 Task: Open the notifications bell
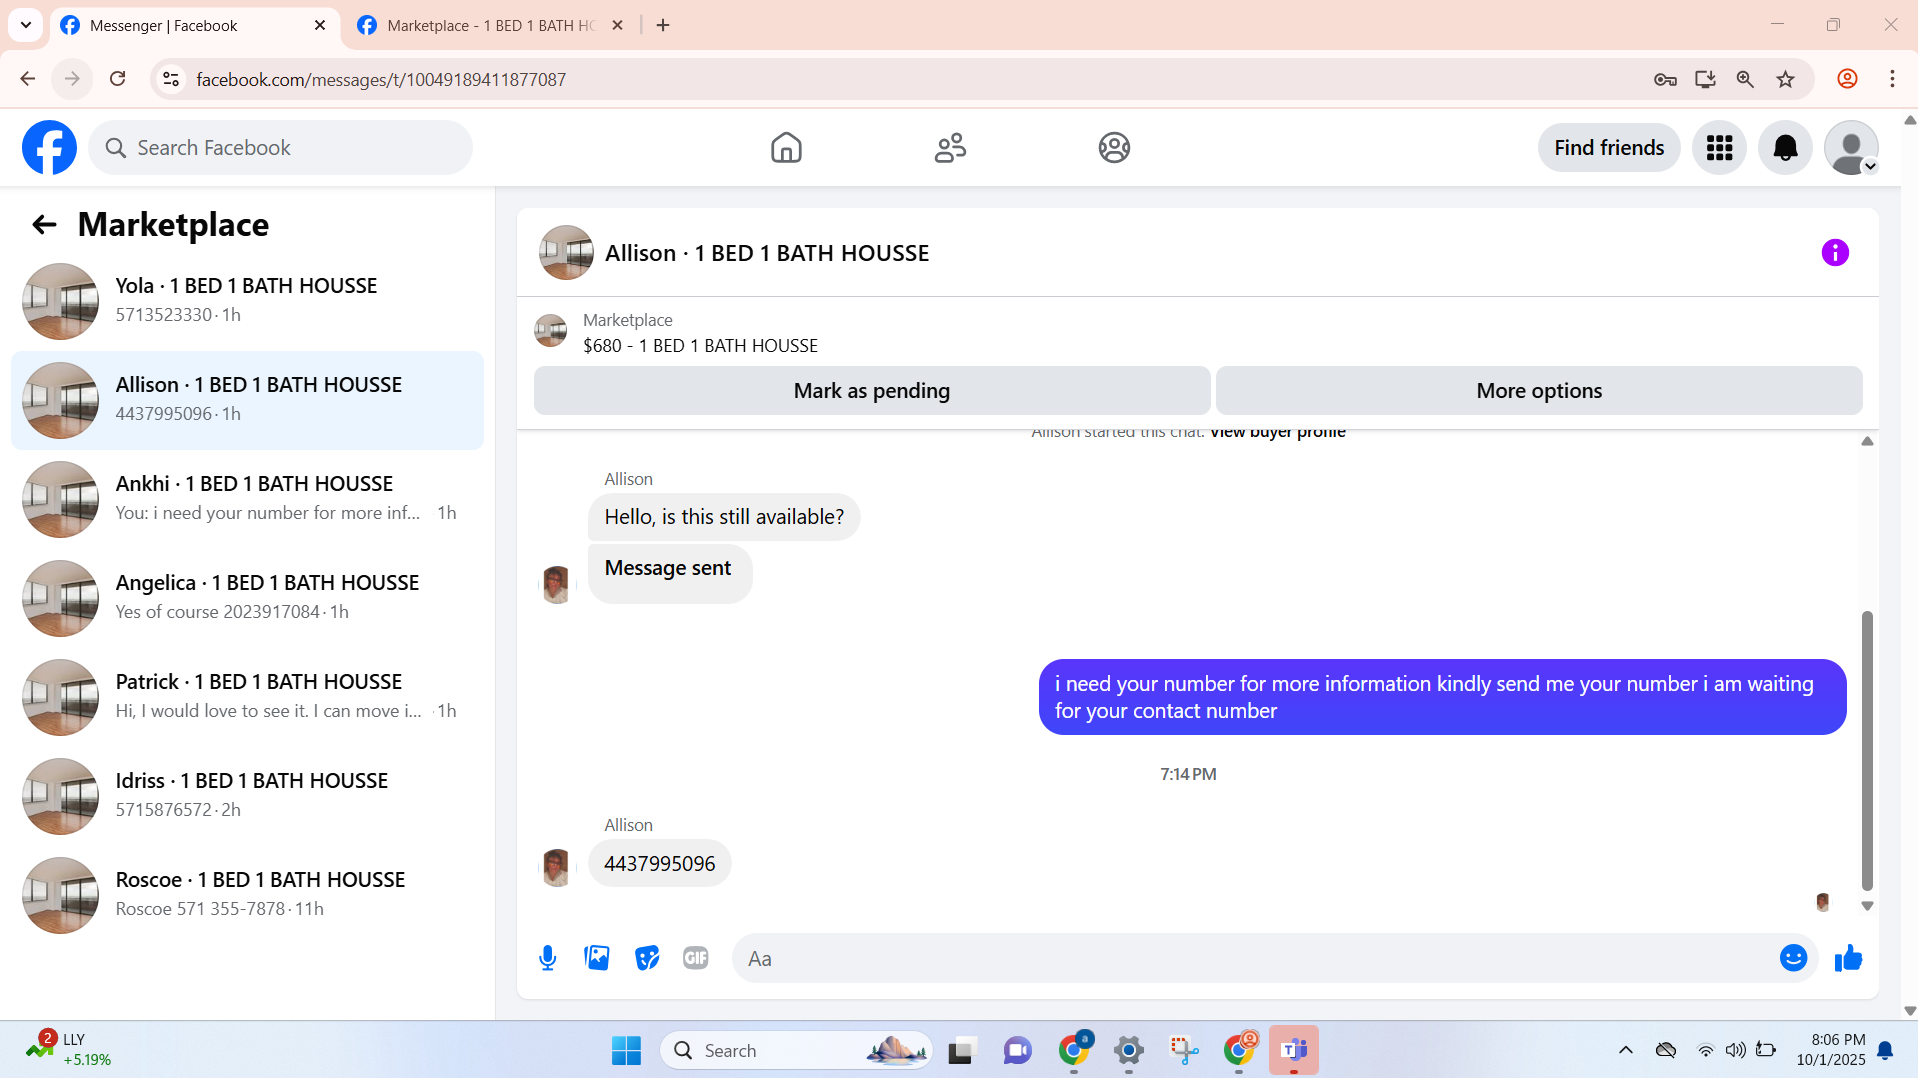[1785, 148]
